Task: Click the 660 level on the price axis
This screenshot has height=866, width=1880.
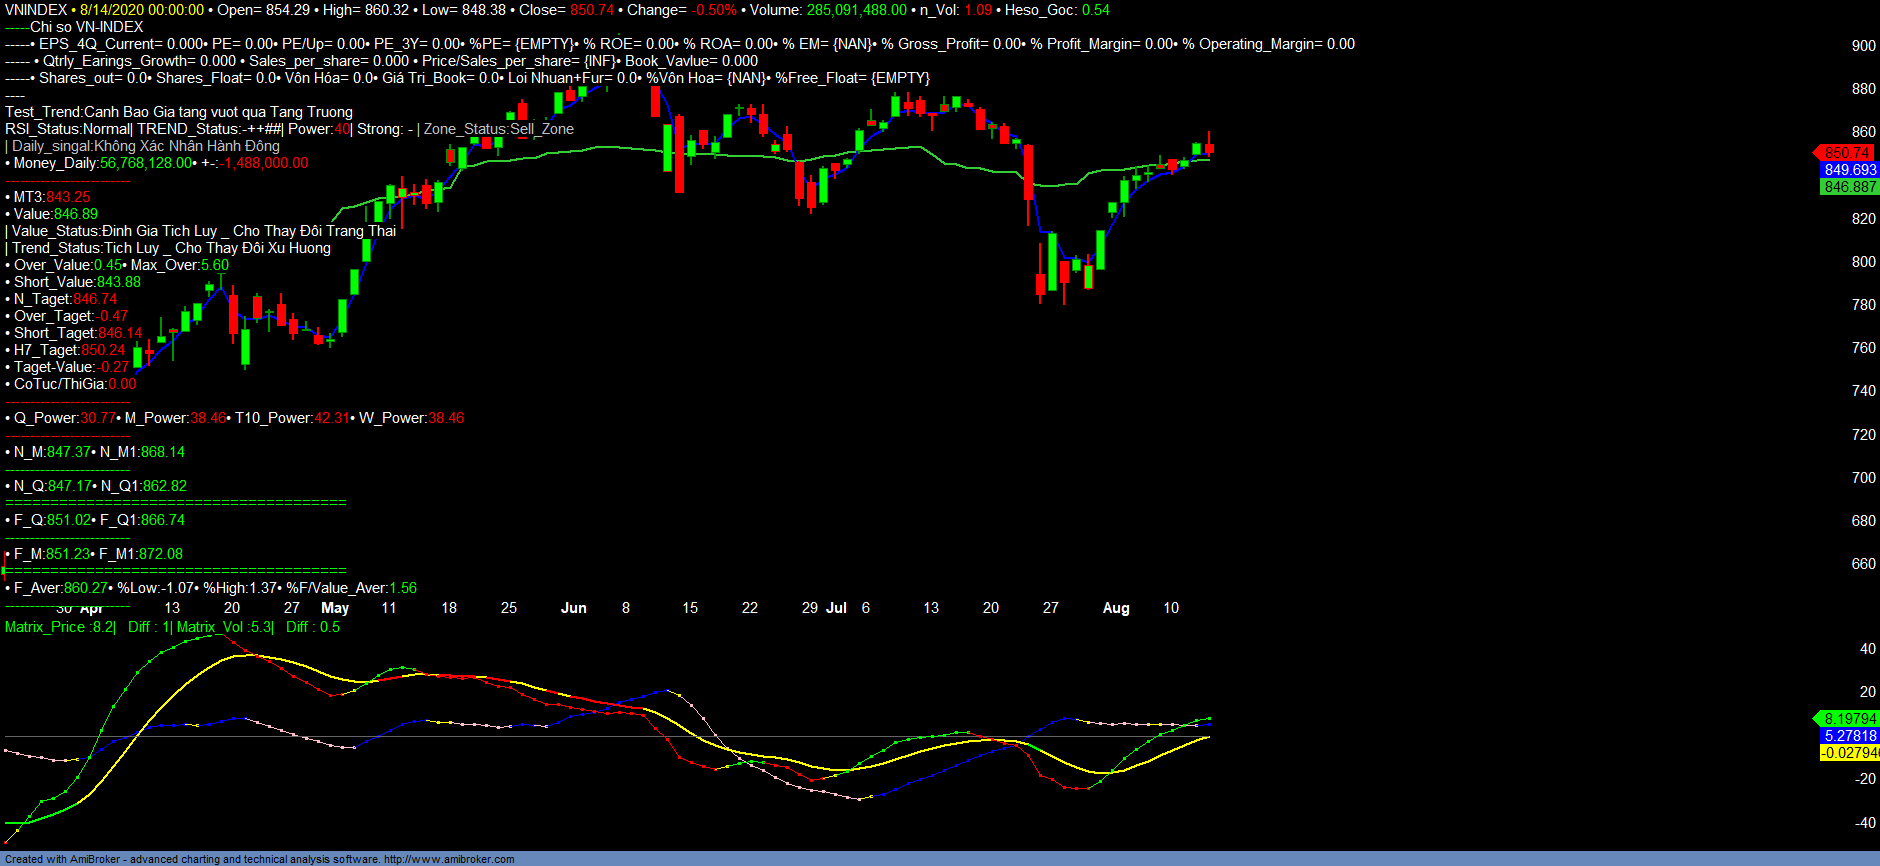Action: click(1863, 564)
